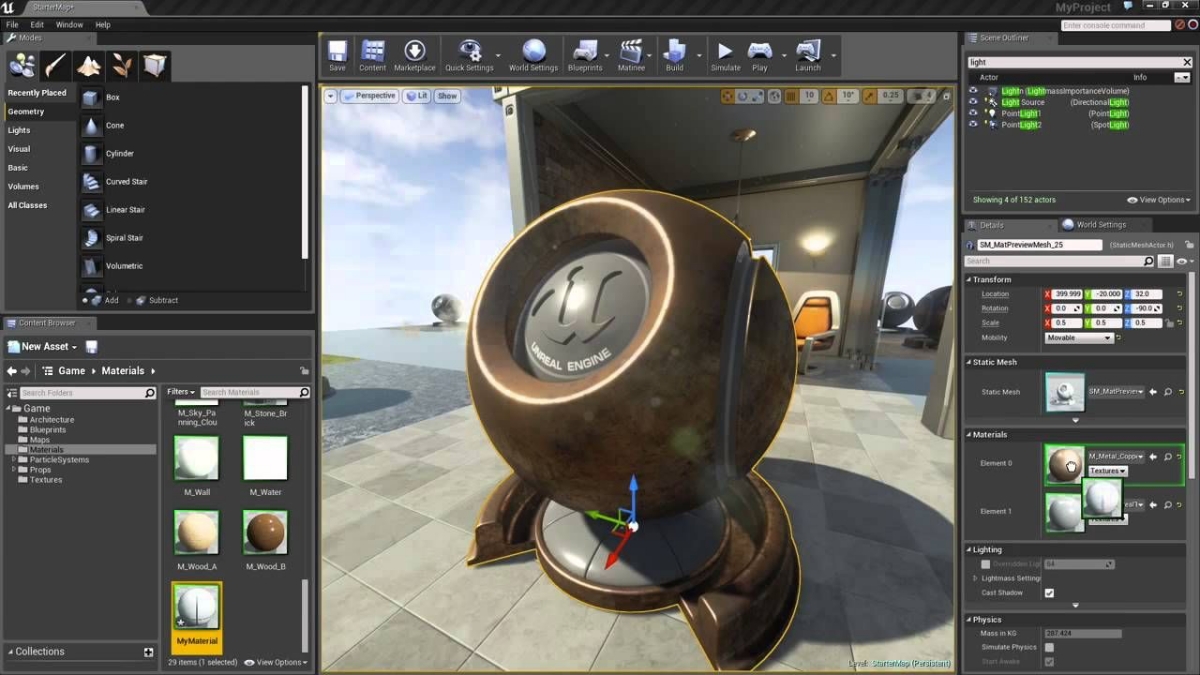The height and width of the screenshot is (675, 1200).
Task: Switch to the World Settings tab
Action: pyautogui.click(x=1100, y=225)
